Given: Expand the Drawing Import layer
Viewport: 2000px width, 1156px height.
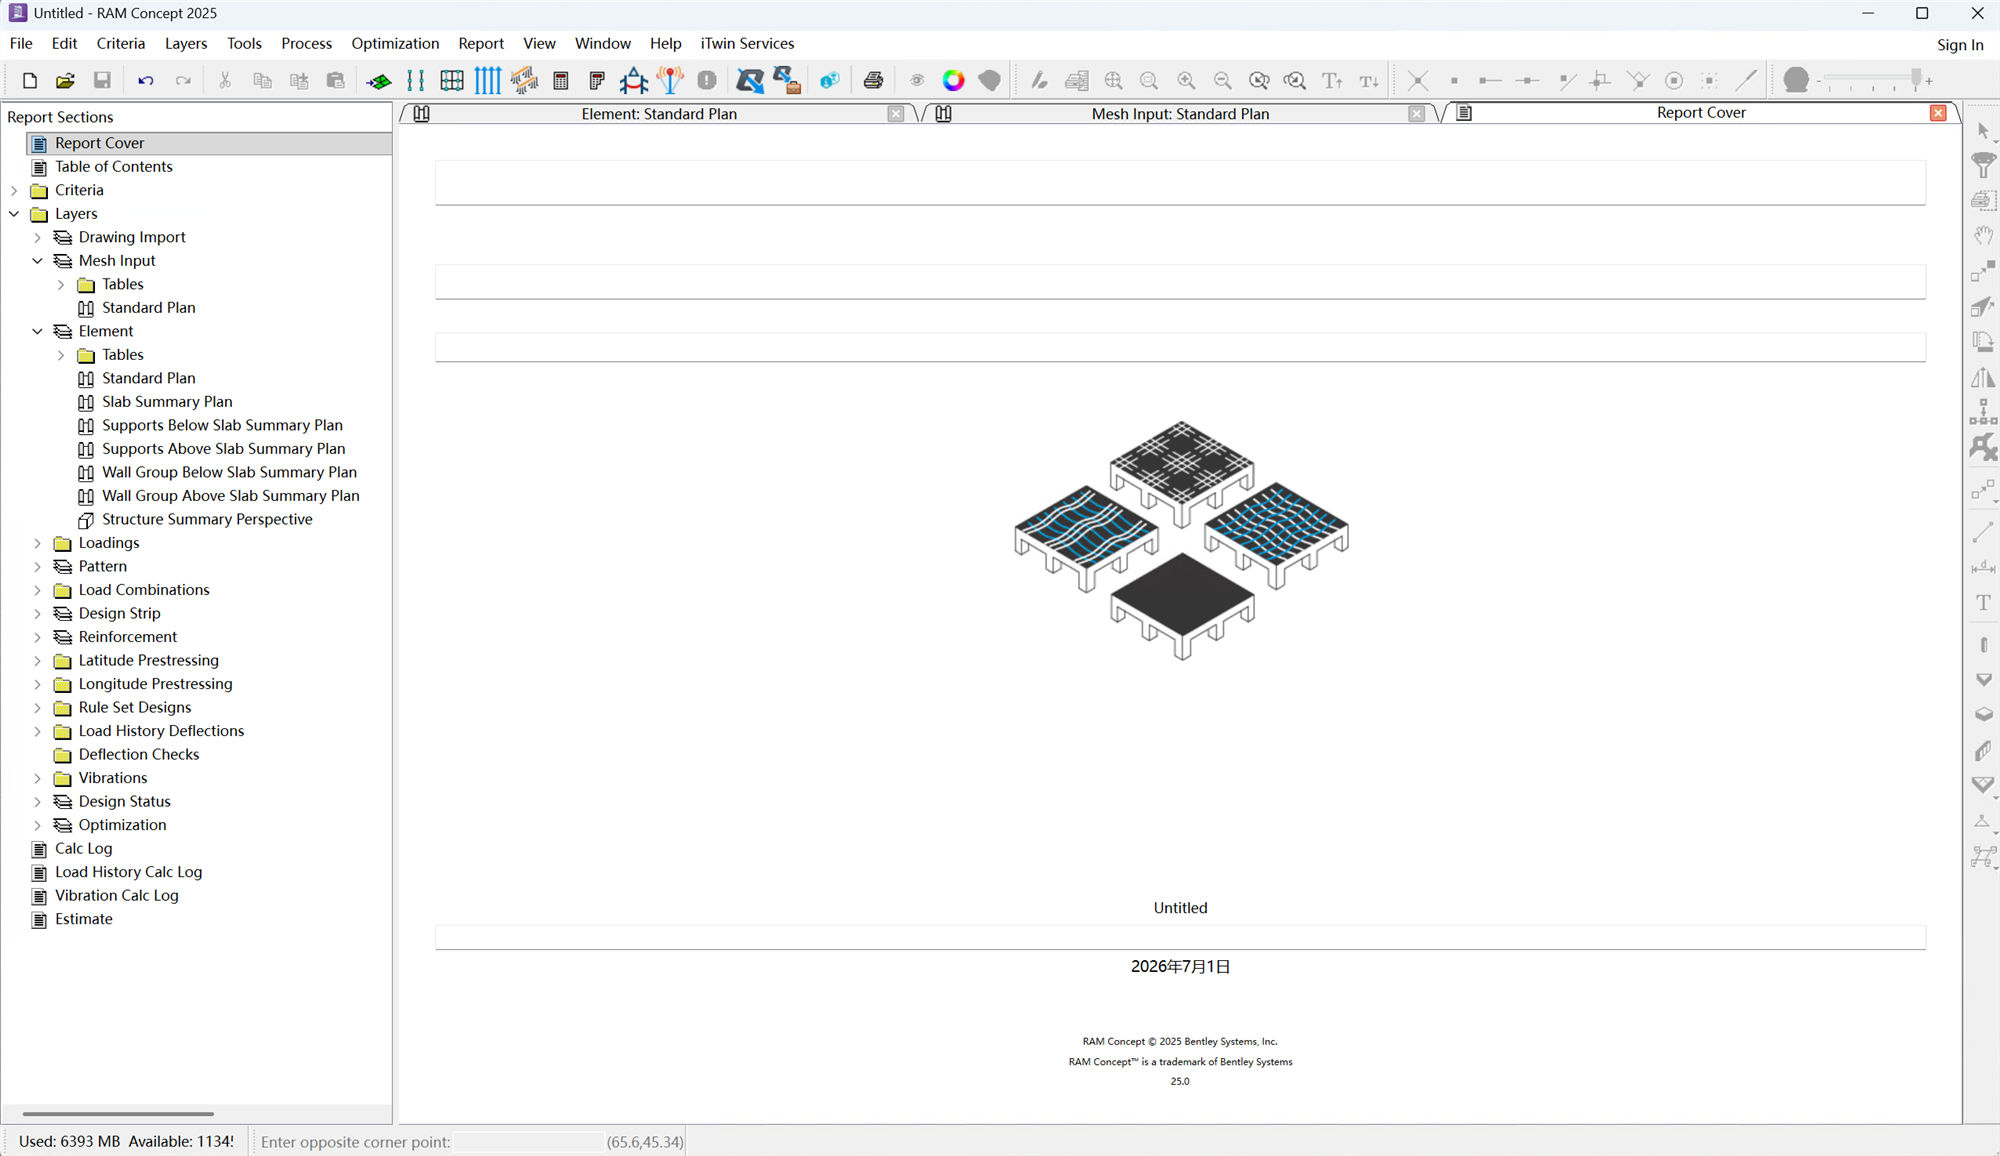Looking at the screenshot, I should pos(38,237).
